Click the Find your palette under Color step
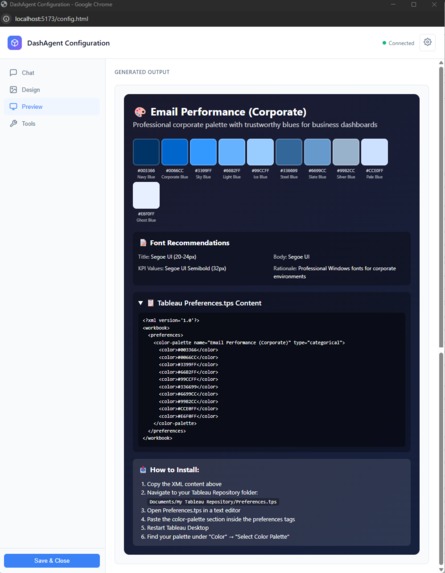The image size is (445, 573). pyautogui.click(x=215, y=536)
